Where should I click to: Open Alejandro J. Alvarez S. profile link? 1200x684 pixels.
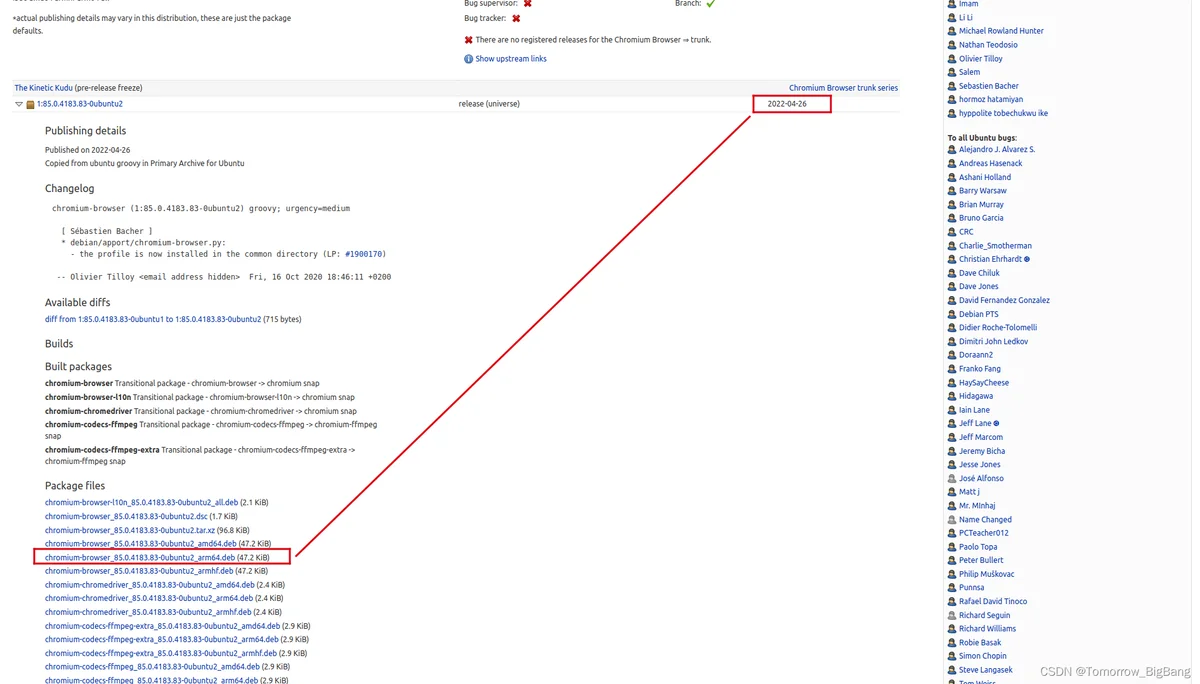[x=997, y=150]
